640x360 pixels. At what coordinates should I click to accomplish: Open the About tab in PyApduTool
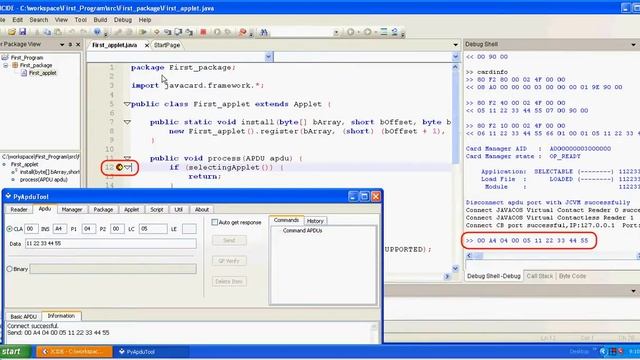click(x=202, y=209)
